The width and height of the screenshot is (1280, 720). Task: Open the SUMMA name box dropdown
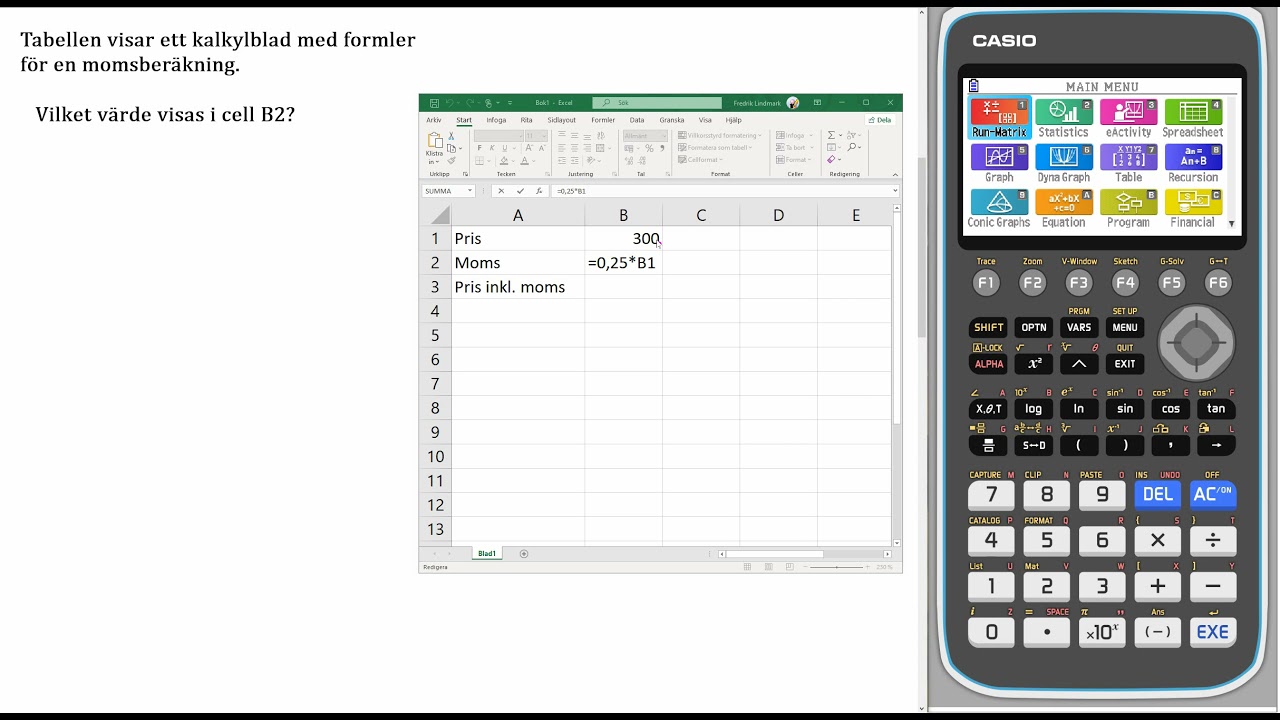(470, 191)
